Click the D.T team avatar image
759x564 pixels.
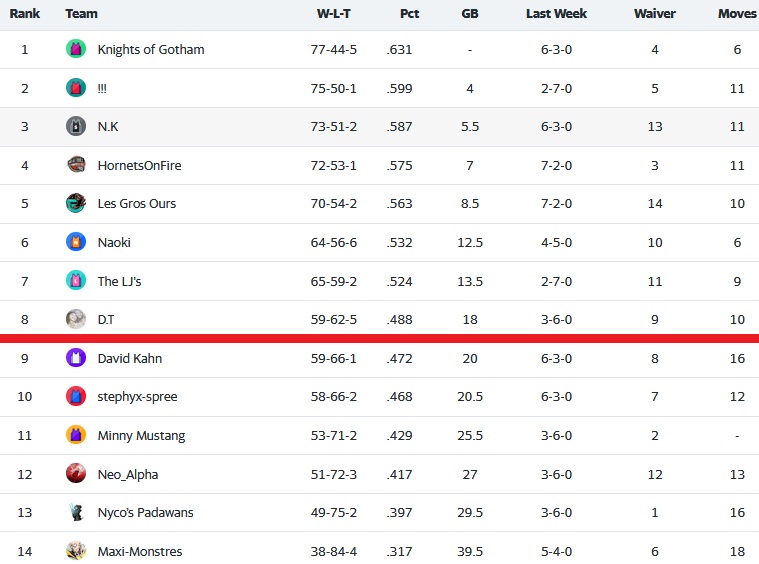click(76, 320)
